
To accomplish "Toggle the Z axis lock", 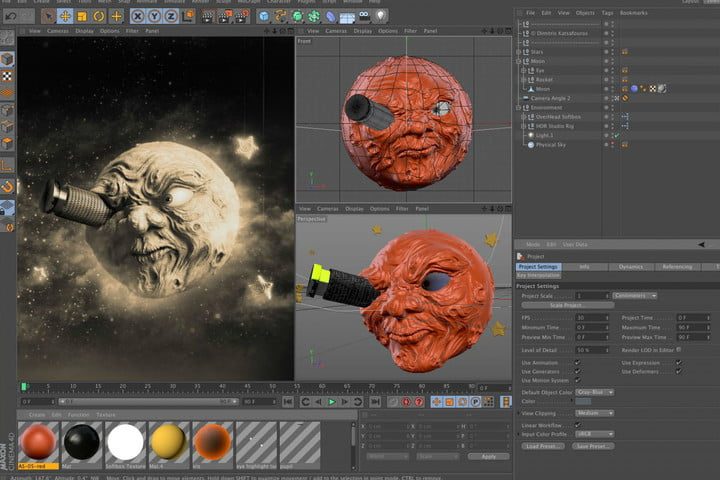I will (171, 17).
